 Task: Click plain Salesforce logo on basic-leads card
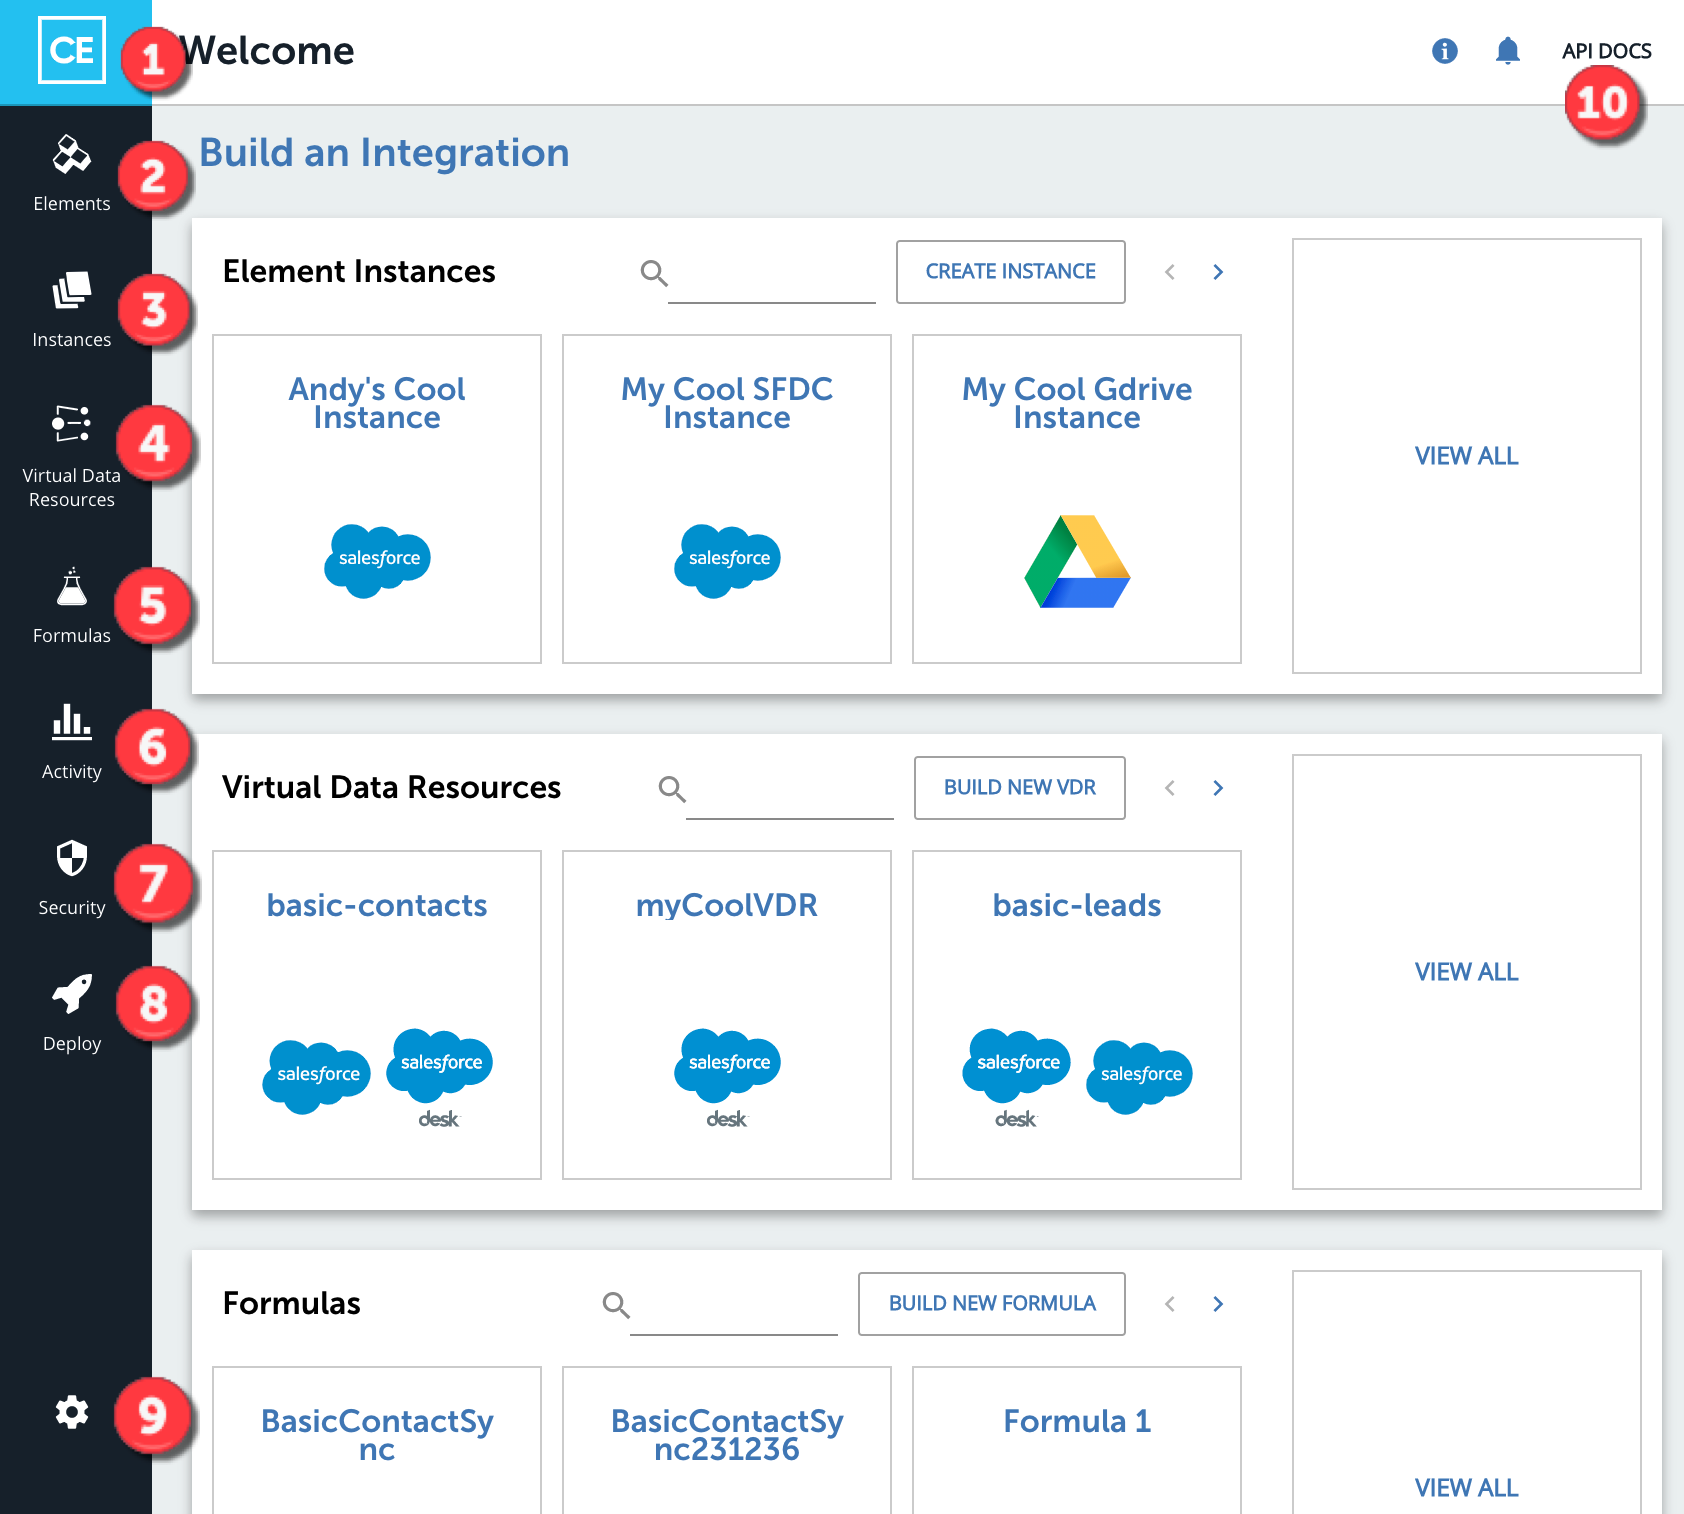(1140, 1076)
